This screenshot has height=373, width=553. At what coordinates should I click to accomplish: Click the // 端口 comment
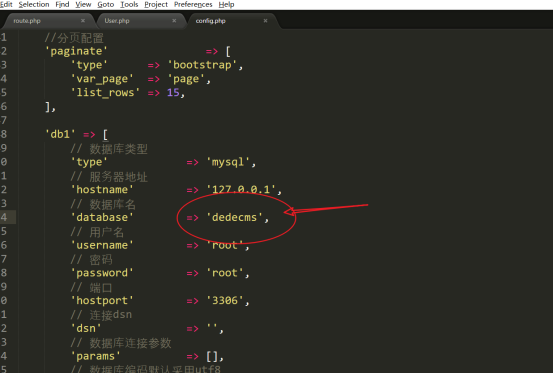(x=91, y=288)
